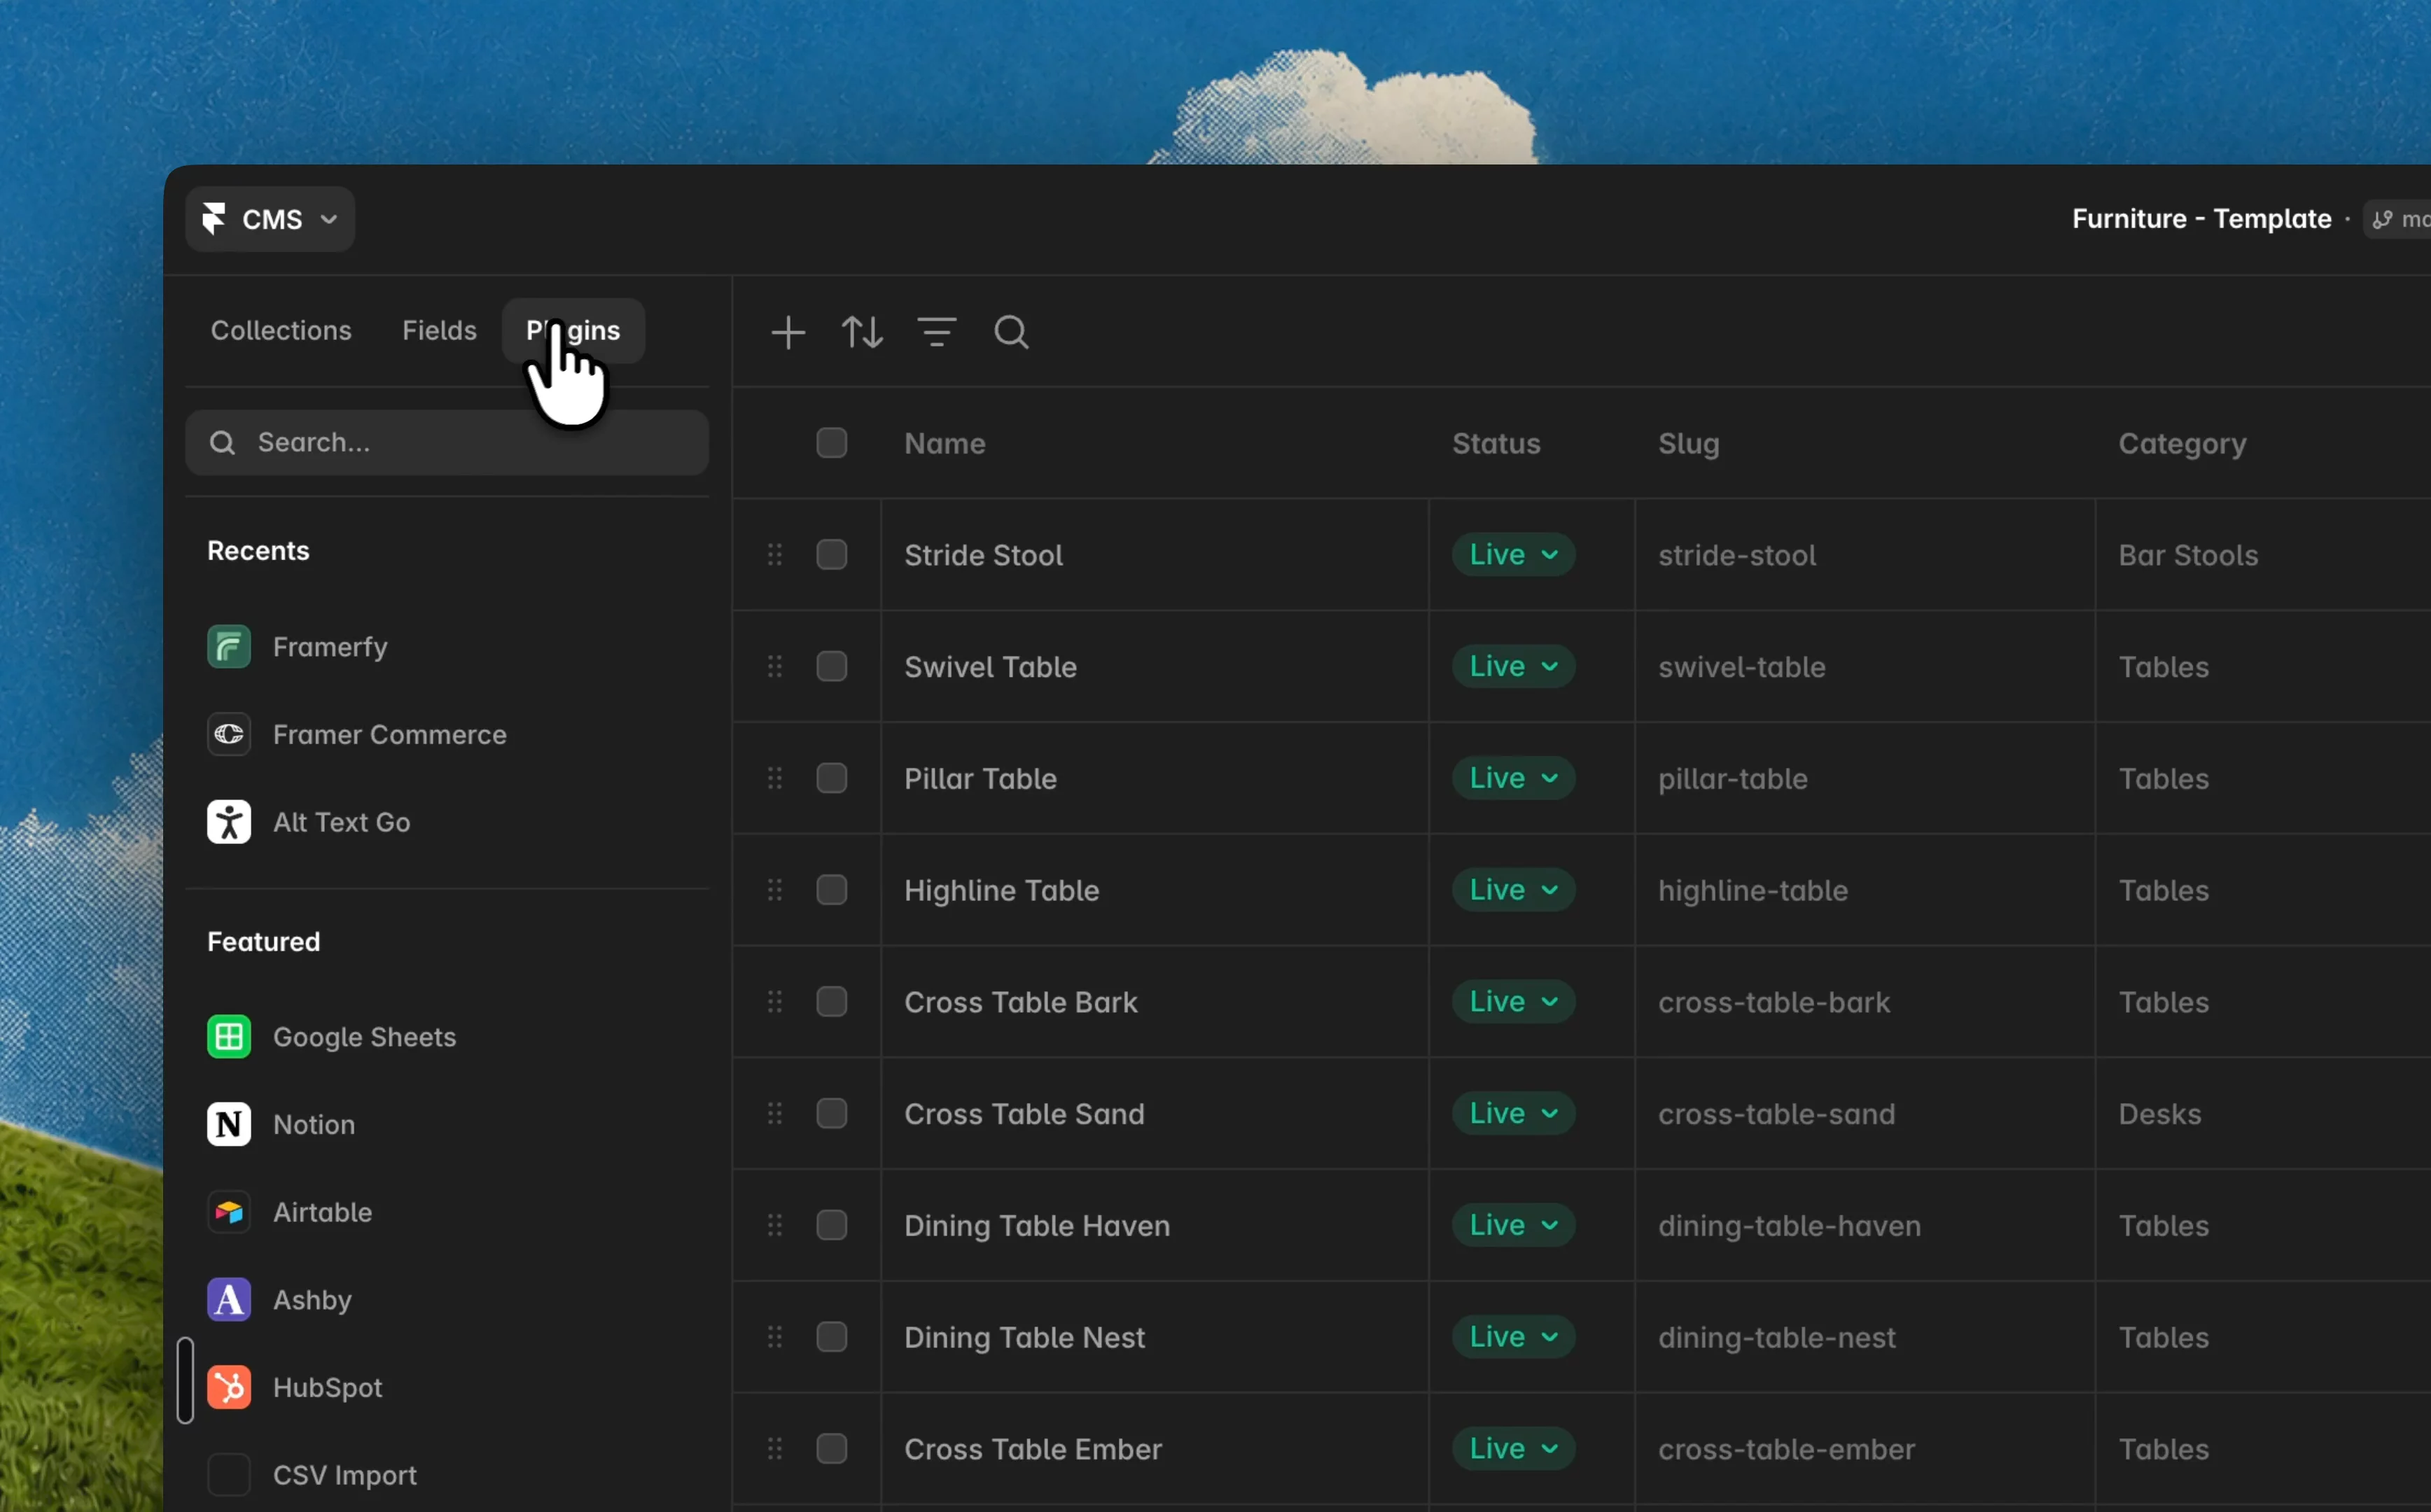
Task: Open the Ashby plugin icon
Action: 229,1300
